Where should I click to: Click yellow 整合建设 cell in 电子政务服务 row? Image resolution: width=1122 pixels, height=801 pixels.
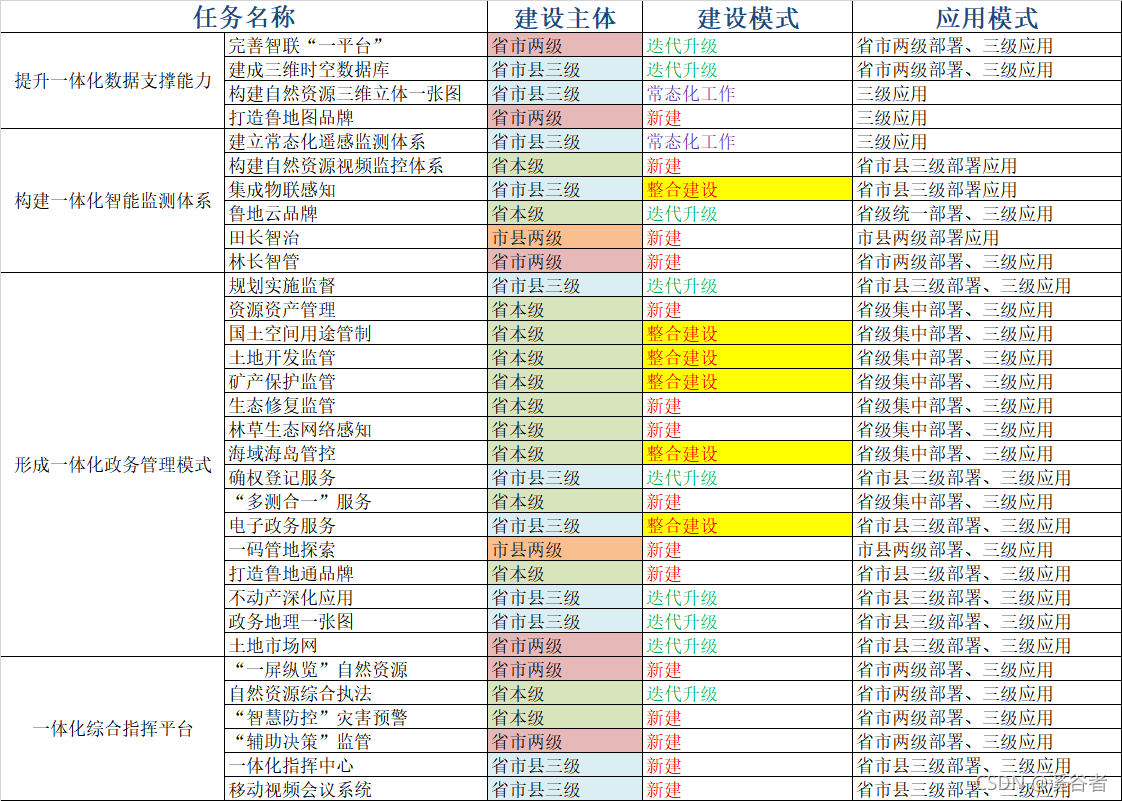(x=747, y=525)
